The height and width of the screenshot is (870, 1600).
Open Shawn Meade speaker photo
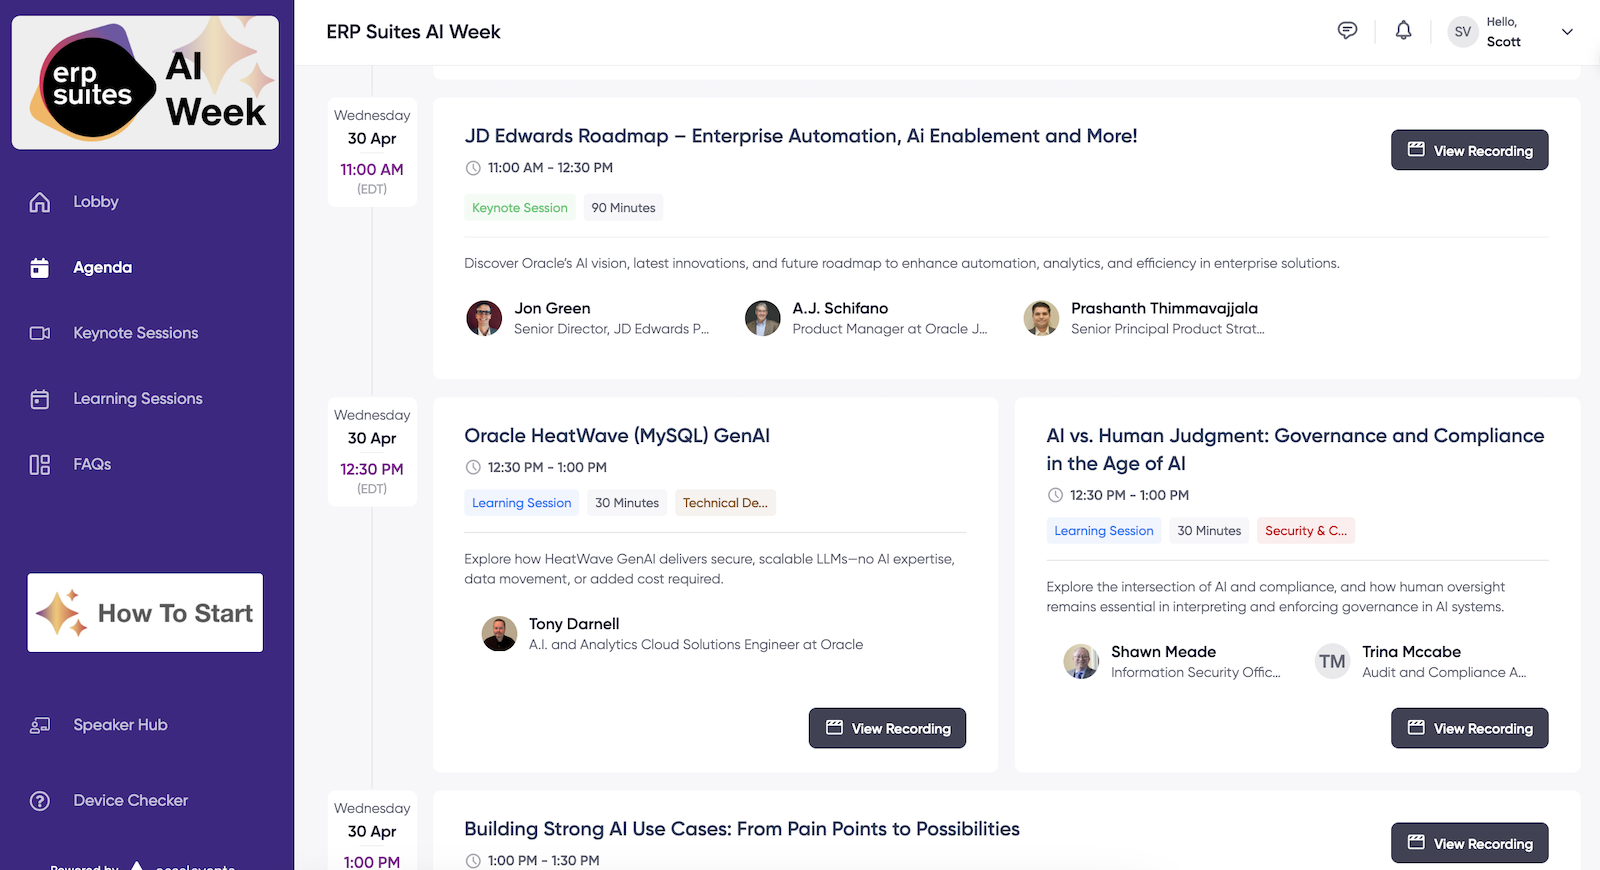point(1081,662)
